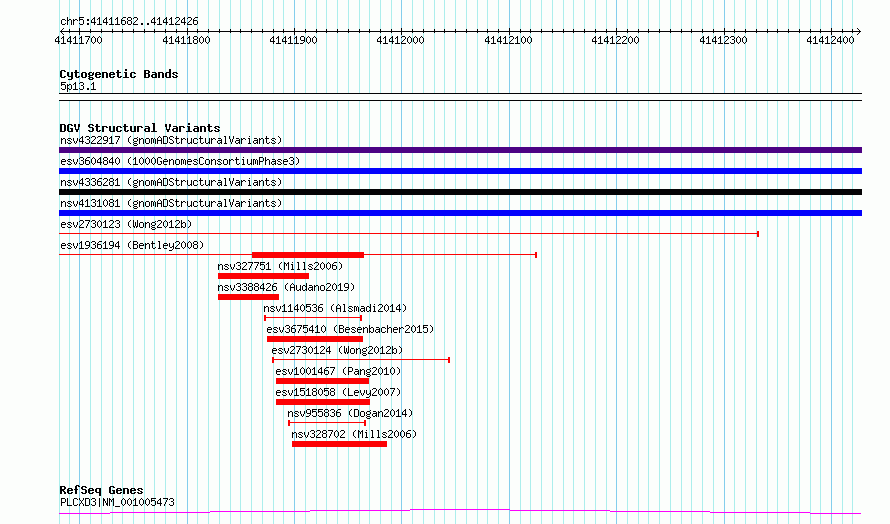Click the red bar under nsv328702
890x524 pixels.
339,444
